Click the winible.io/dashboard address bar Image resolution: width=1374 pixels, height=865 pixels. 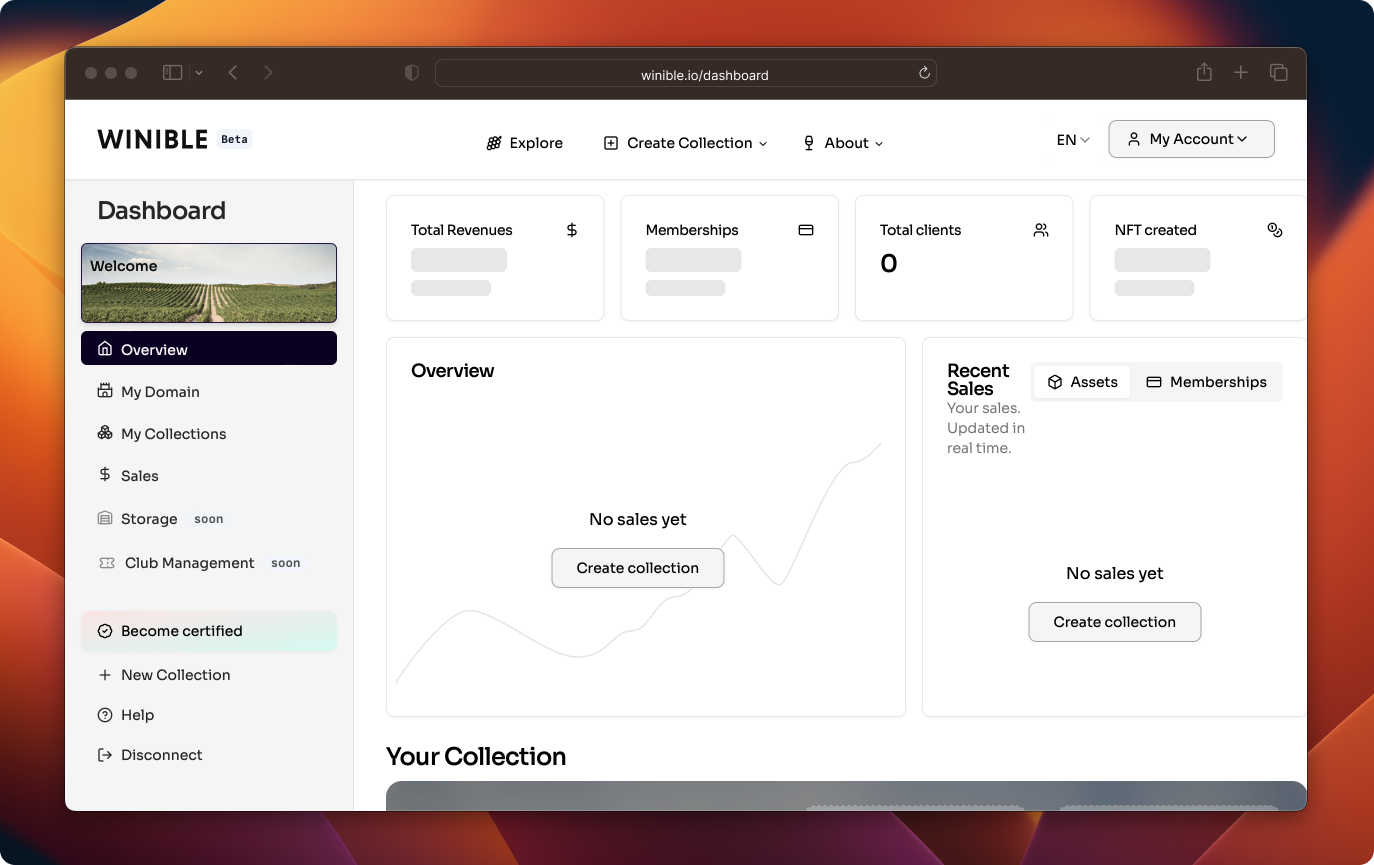click(x=685, y=73)
